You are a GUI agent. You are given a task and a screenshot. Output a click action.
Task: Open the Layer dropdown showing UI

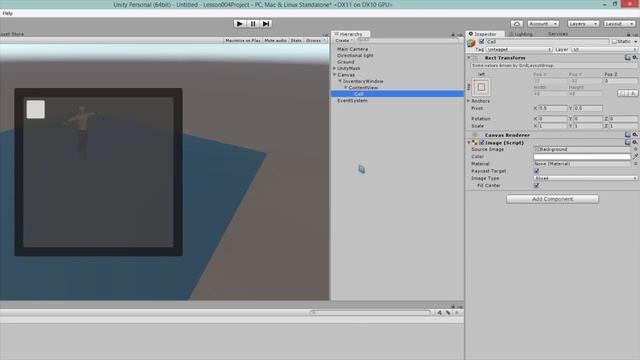tap(604, 49)
